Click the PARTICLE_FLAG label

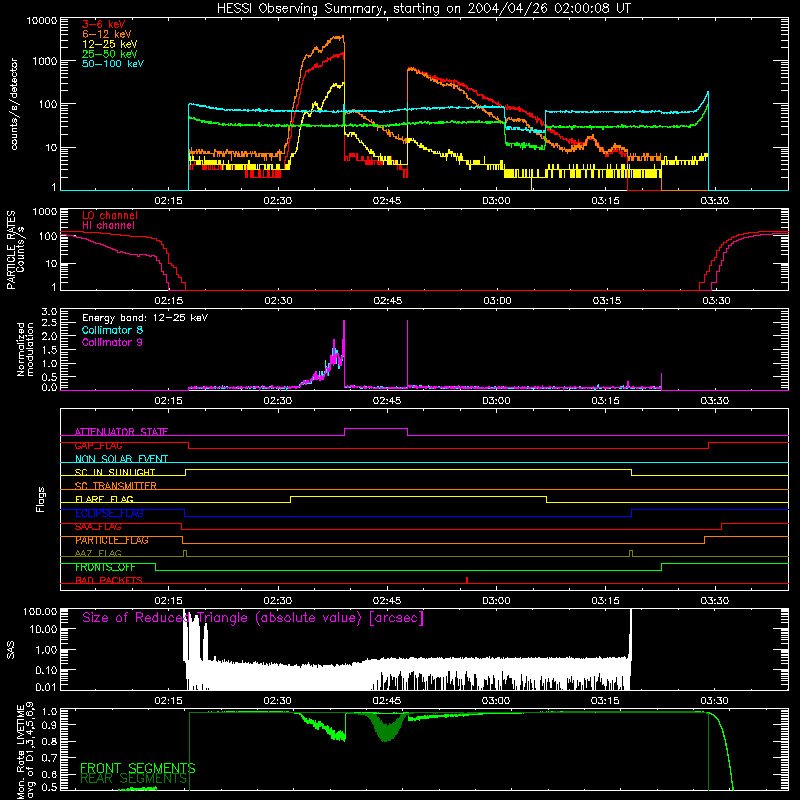112,540
